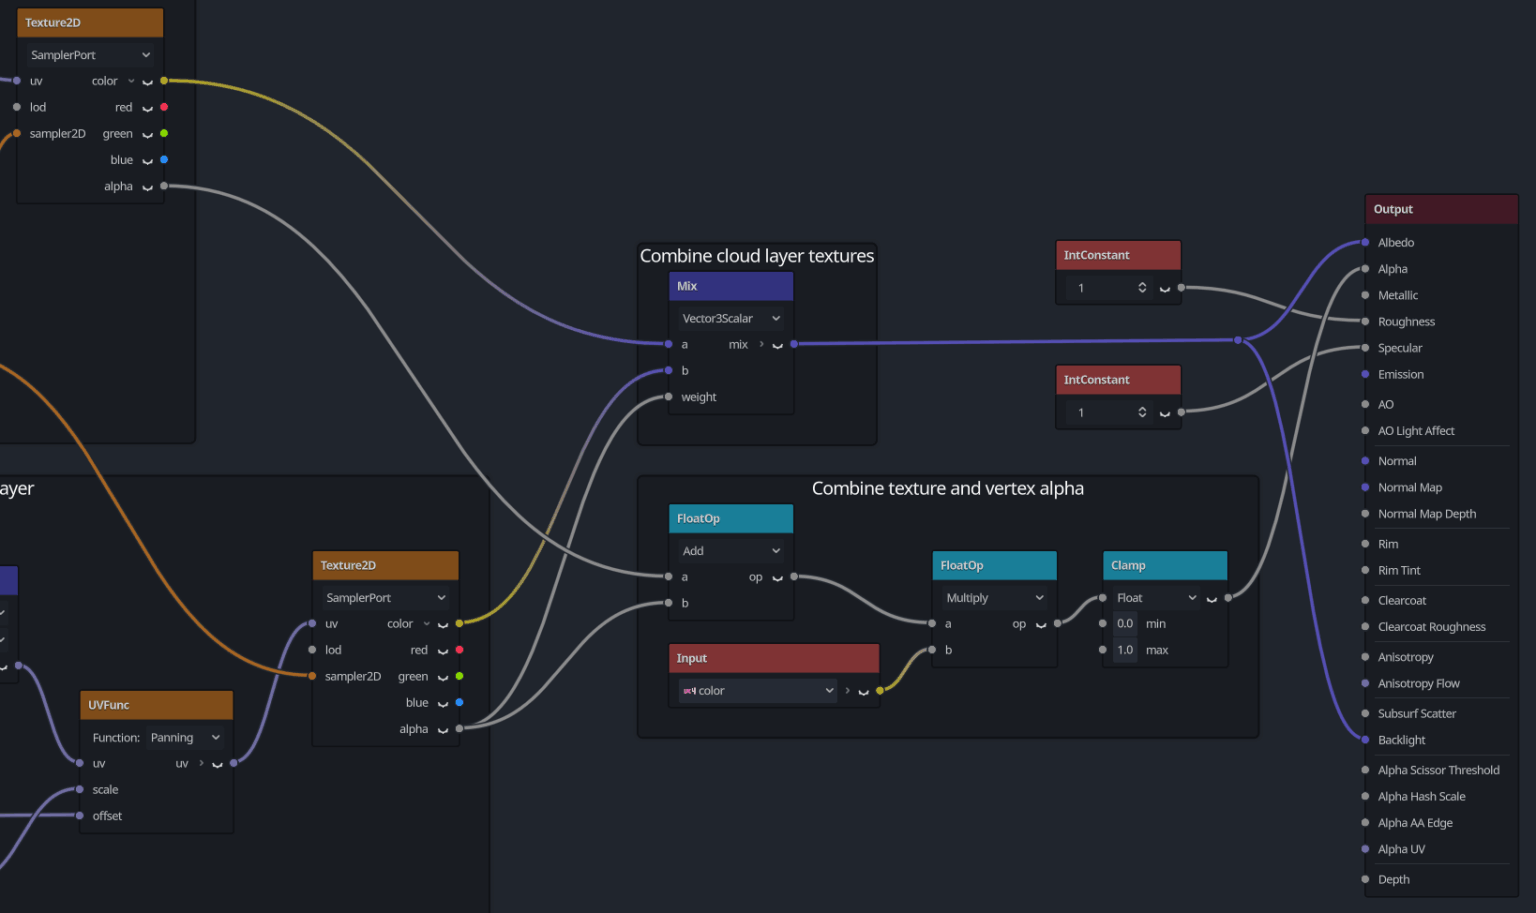The height and width of the screenshot is (913, 1536).
Task: Toggle preview of Multiply FloatOp output port
Action: [x=1040, y=623]
